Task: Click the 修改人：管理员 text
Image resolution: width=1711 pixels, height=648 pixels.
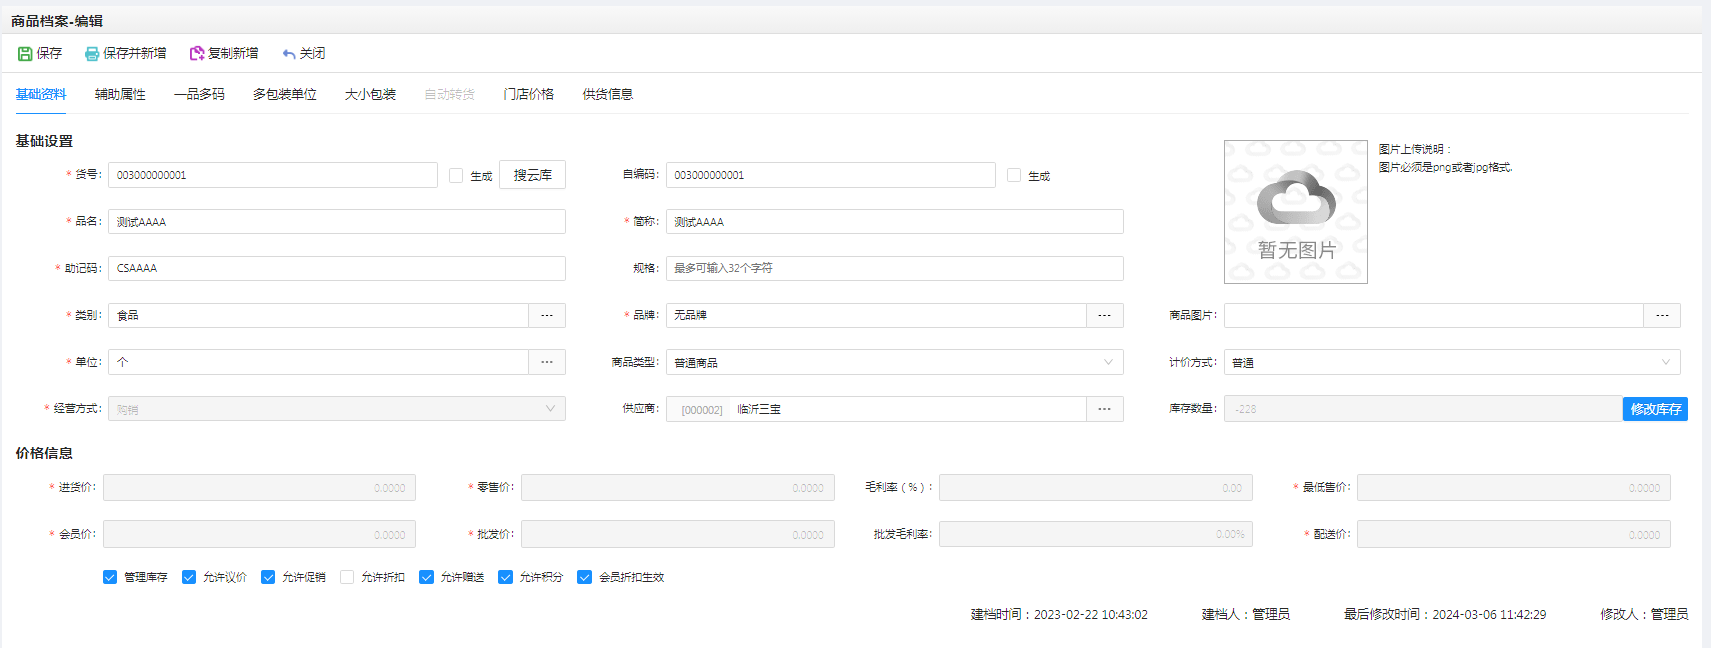Action: [x=1644, y=615]
